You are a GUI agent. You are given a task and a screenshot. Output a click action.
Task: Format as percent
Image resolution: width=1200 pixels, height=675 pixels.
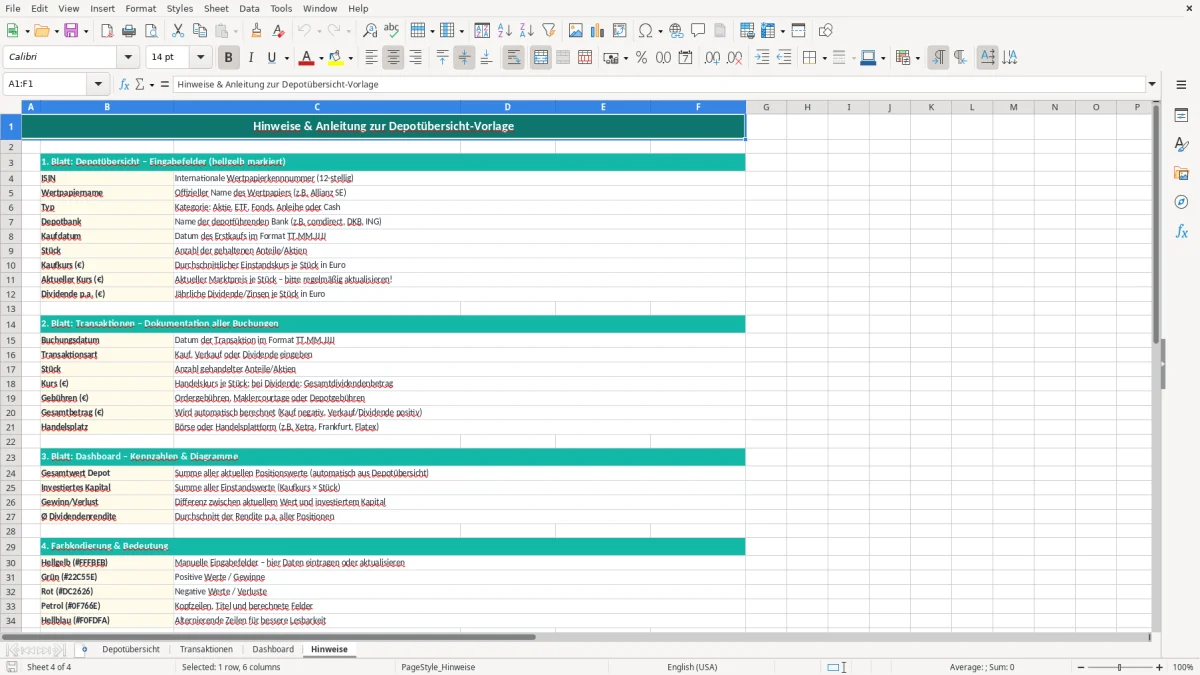[x=641, y=58]
